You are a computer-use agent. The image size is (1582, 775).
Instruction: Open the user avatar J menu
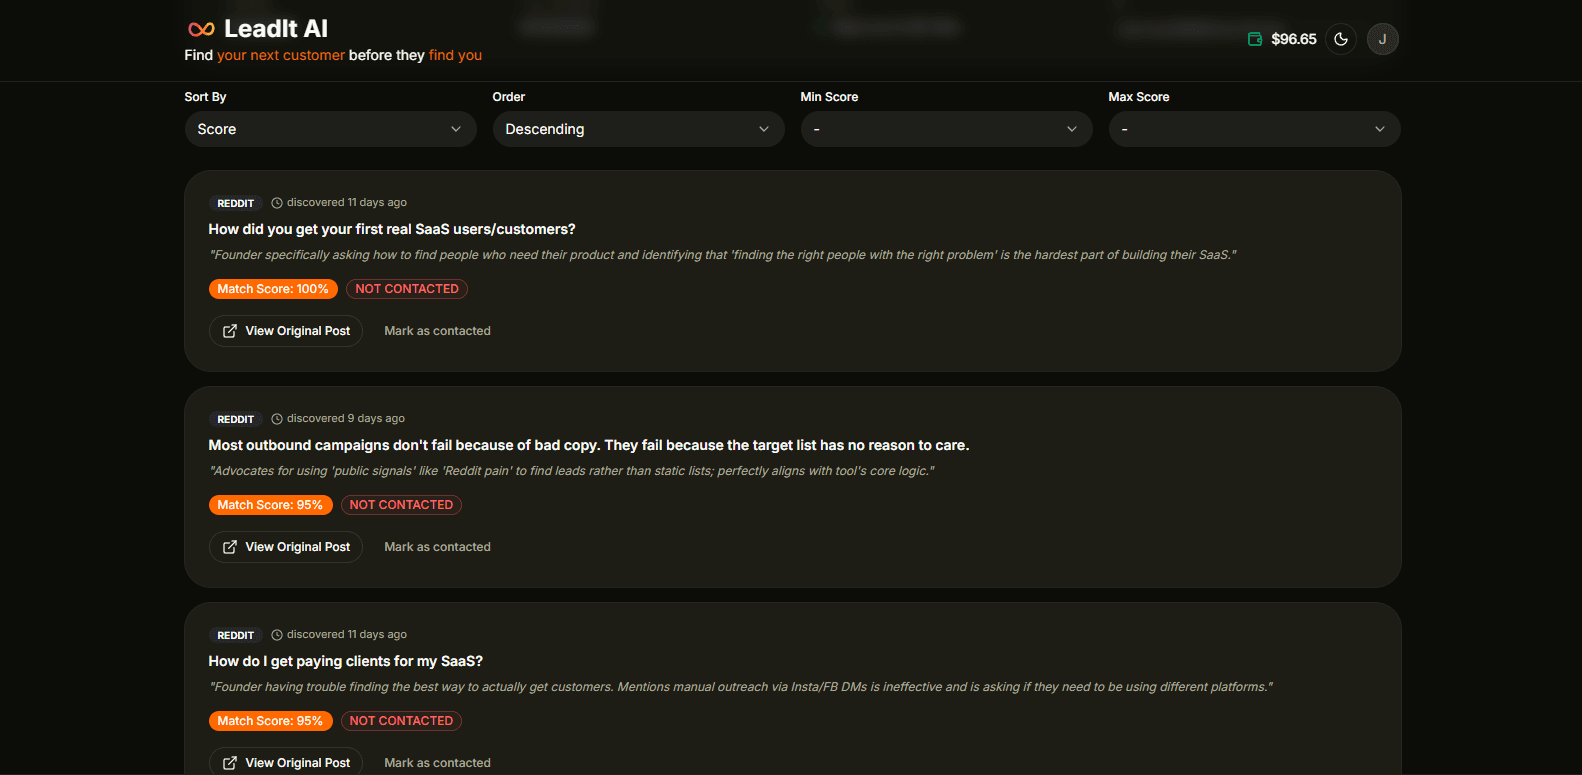click(1383, 39)
